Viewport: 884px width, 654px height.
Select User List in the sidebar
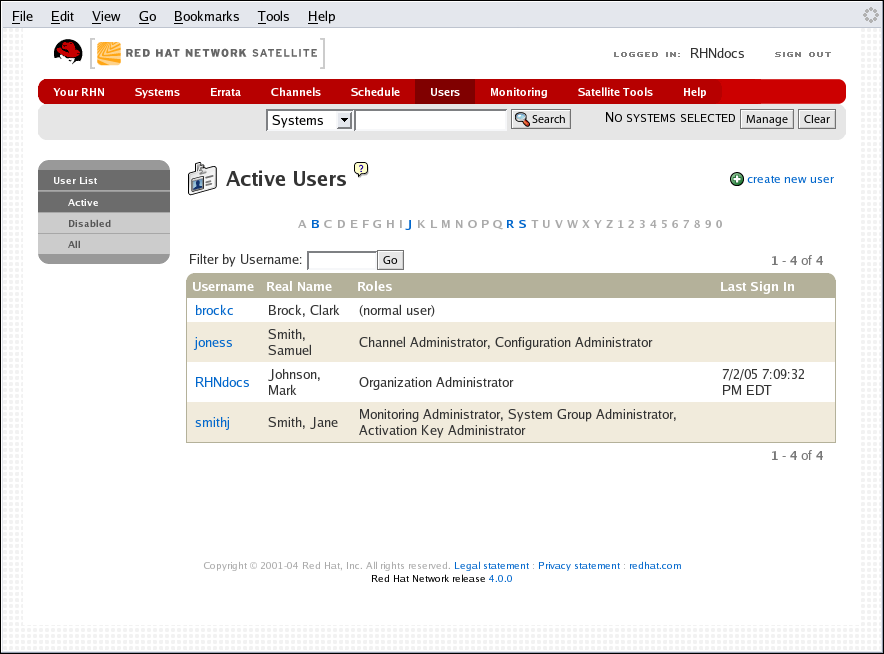click(104, 180)
